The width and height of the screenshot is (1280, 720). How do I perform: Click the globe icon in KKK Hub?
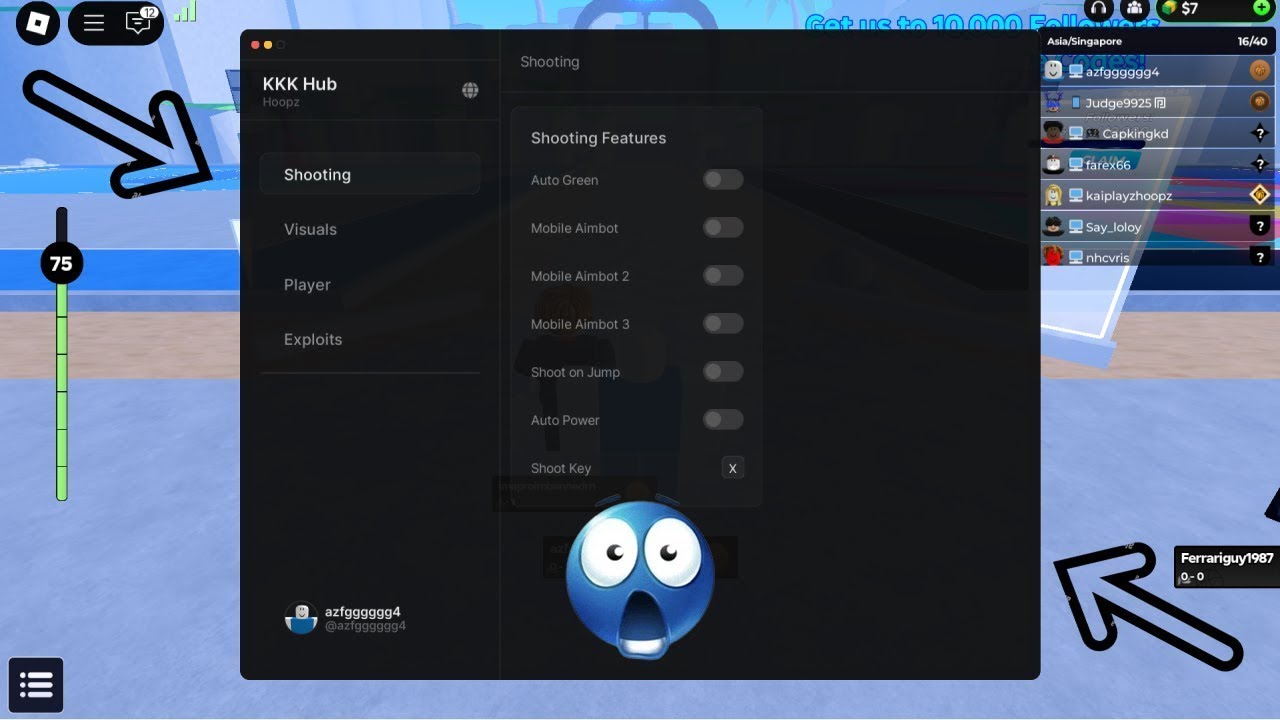(470, 90)
